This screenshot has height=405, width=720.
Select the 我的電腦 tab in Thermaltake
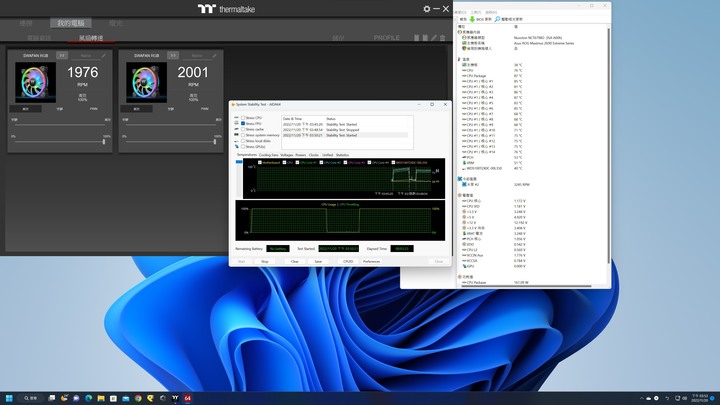click(x=71, y=23)
